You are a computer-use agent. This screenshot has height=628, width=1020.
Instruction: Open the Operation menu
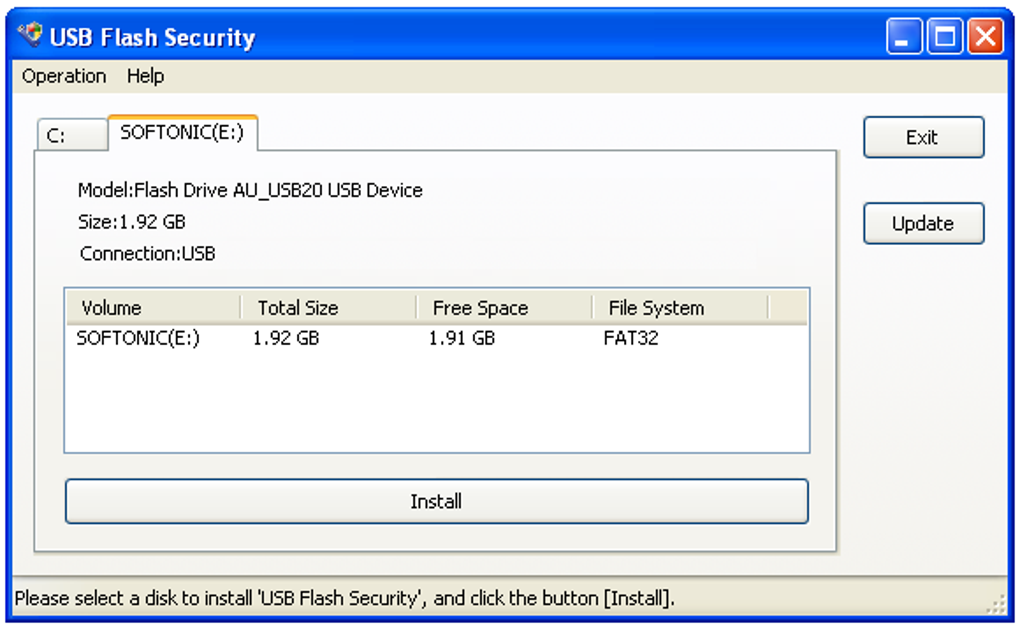(64, 76)
